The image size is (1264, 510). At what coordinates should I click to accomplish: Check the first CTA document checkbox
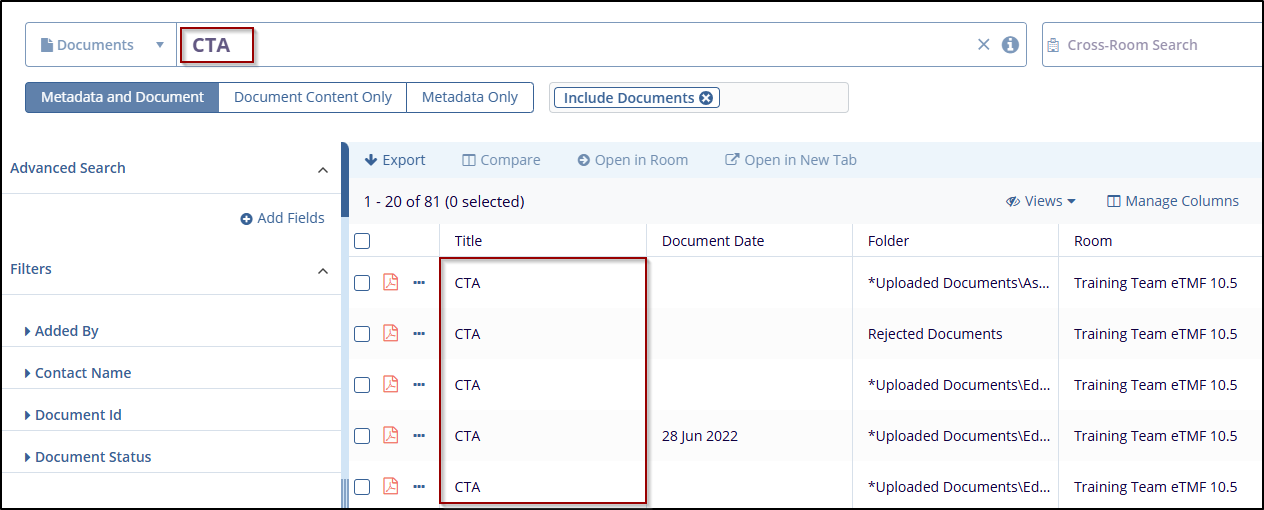[362, 283]
